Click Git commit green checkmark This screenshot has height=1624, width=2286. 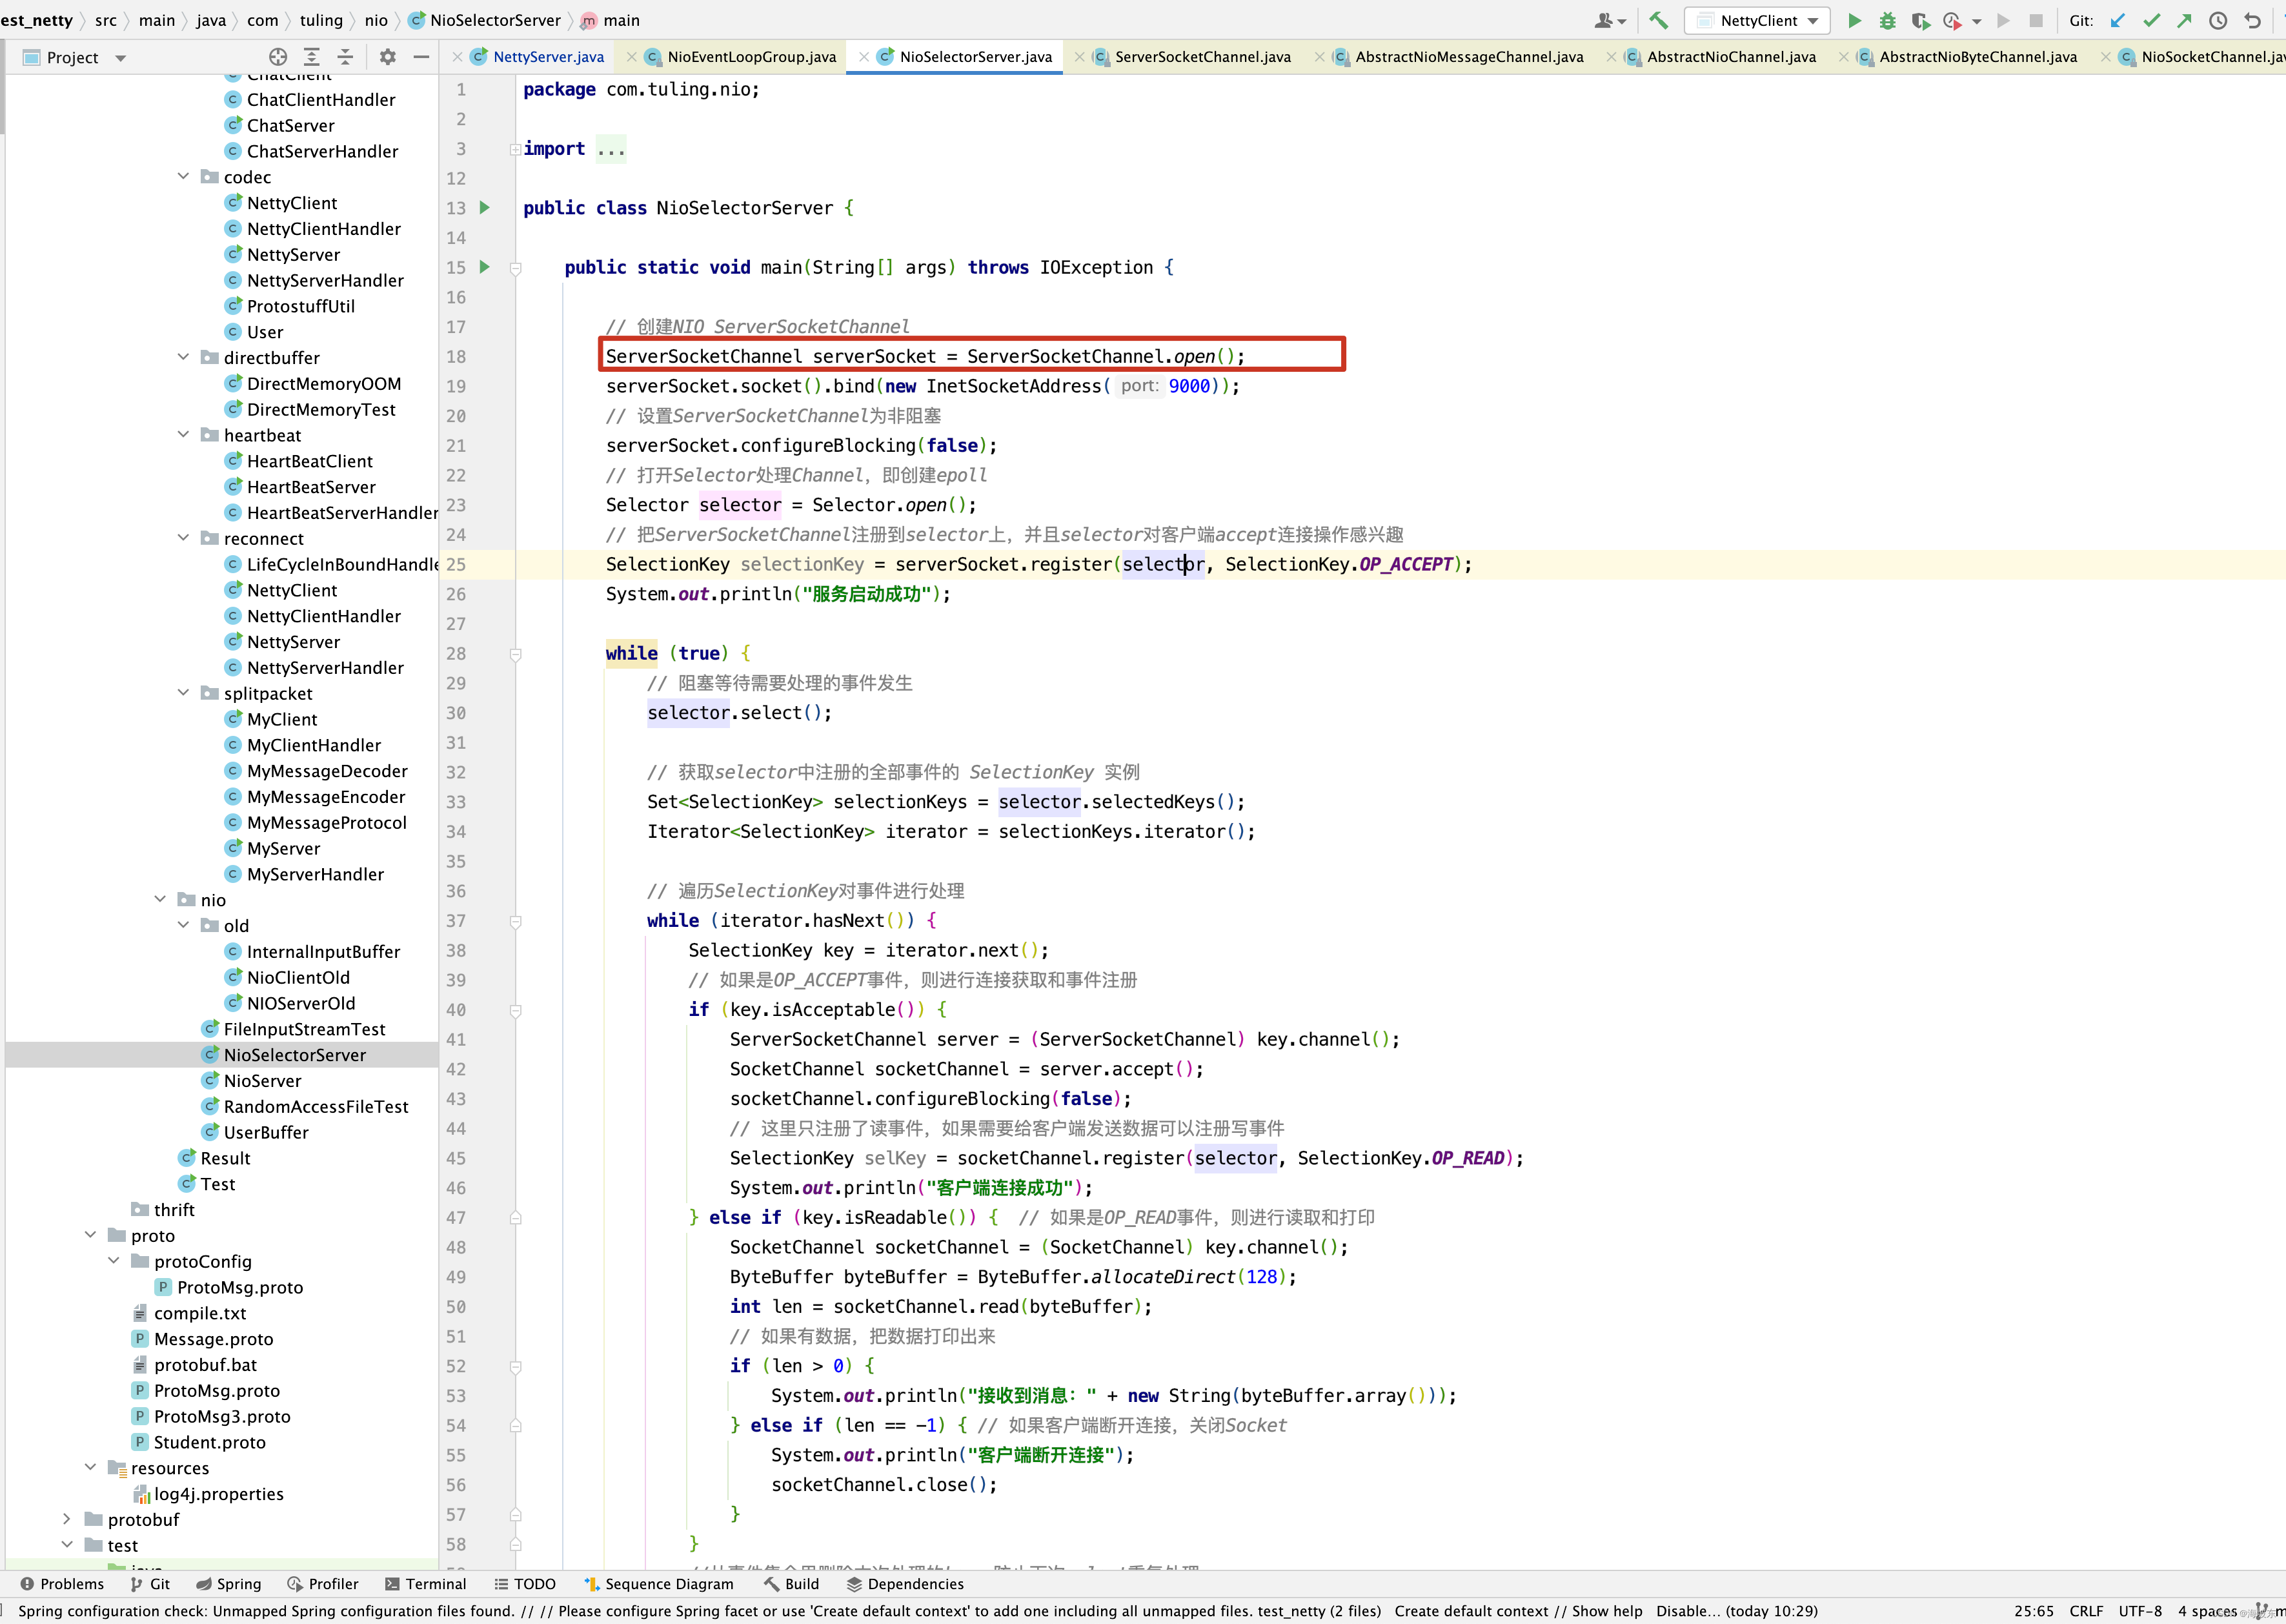tap(2151, 20)
